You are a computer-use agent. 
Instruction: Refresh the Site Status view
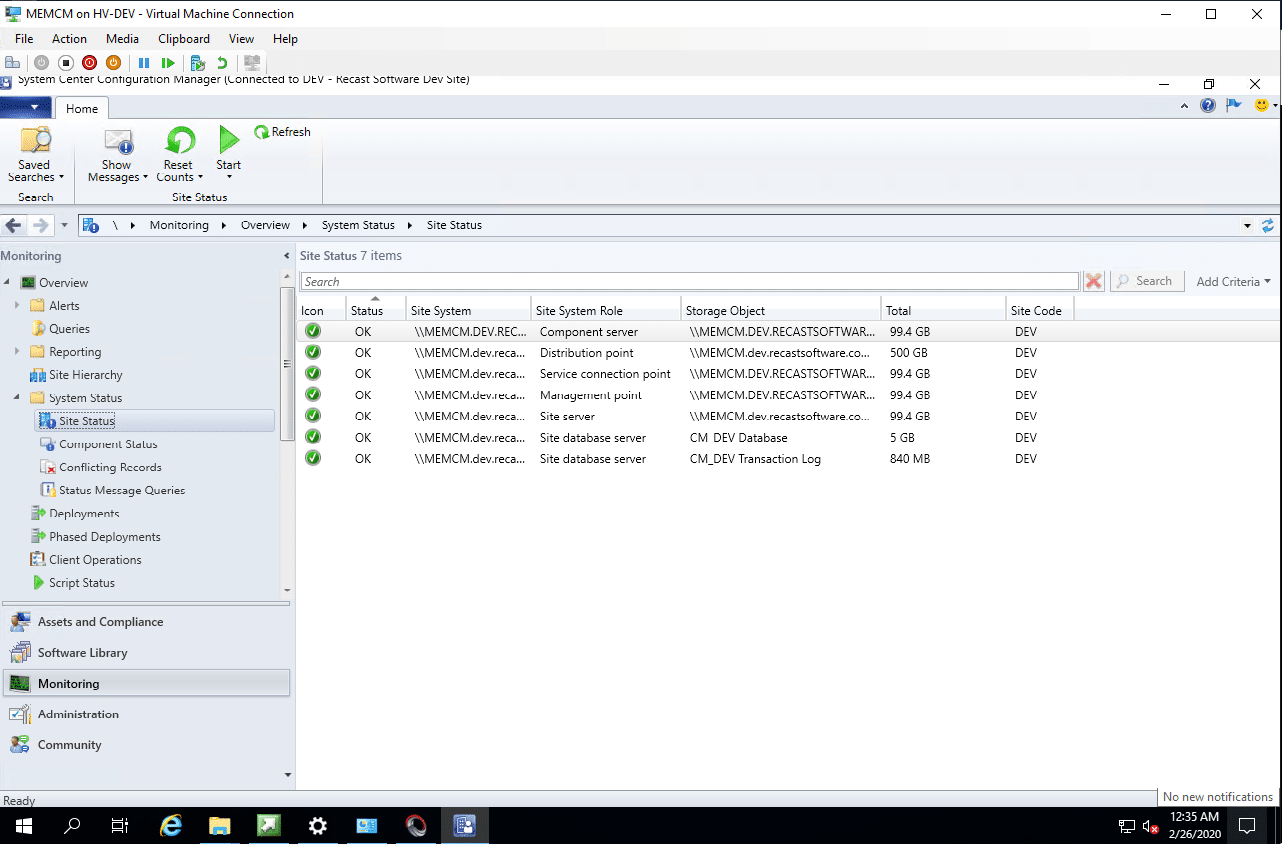click(283, 131)
